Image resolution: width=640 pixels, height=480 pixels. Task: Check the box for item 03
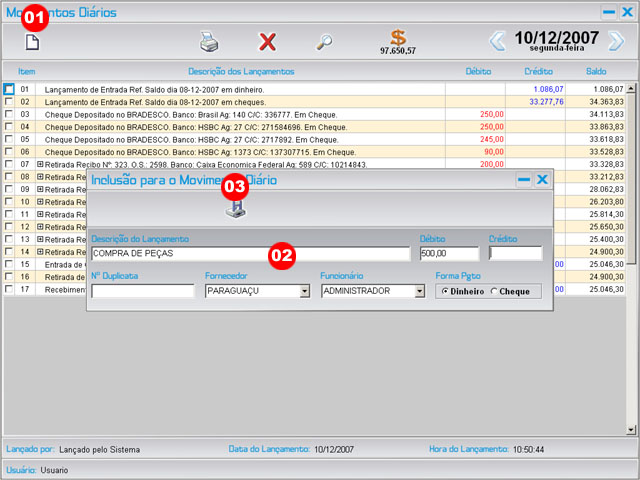(9, 114)
